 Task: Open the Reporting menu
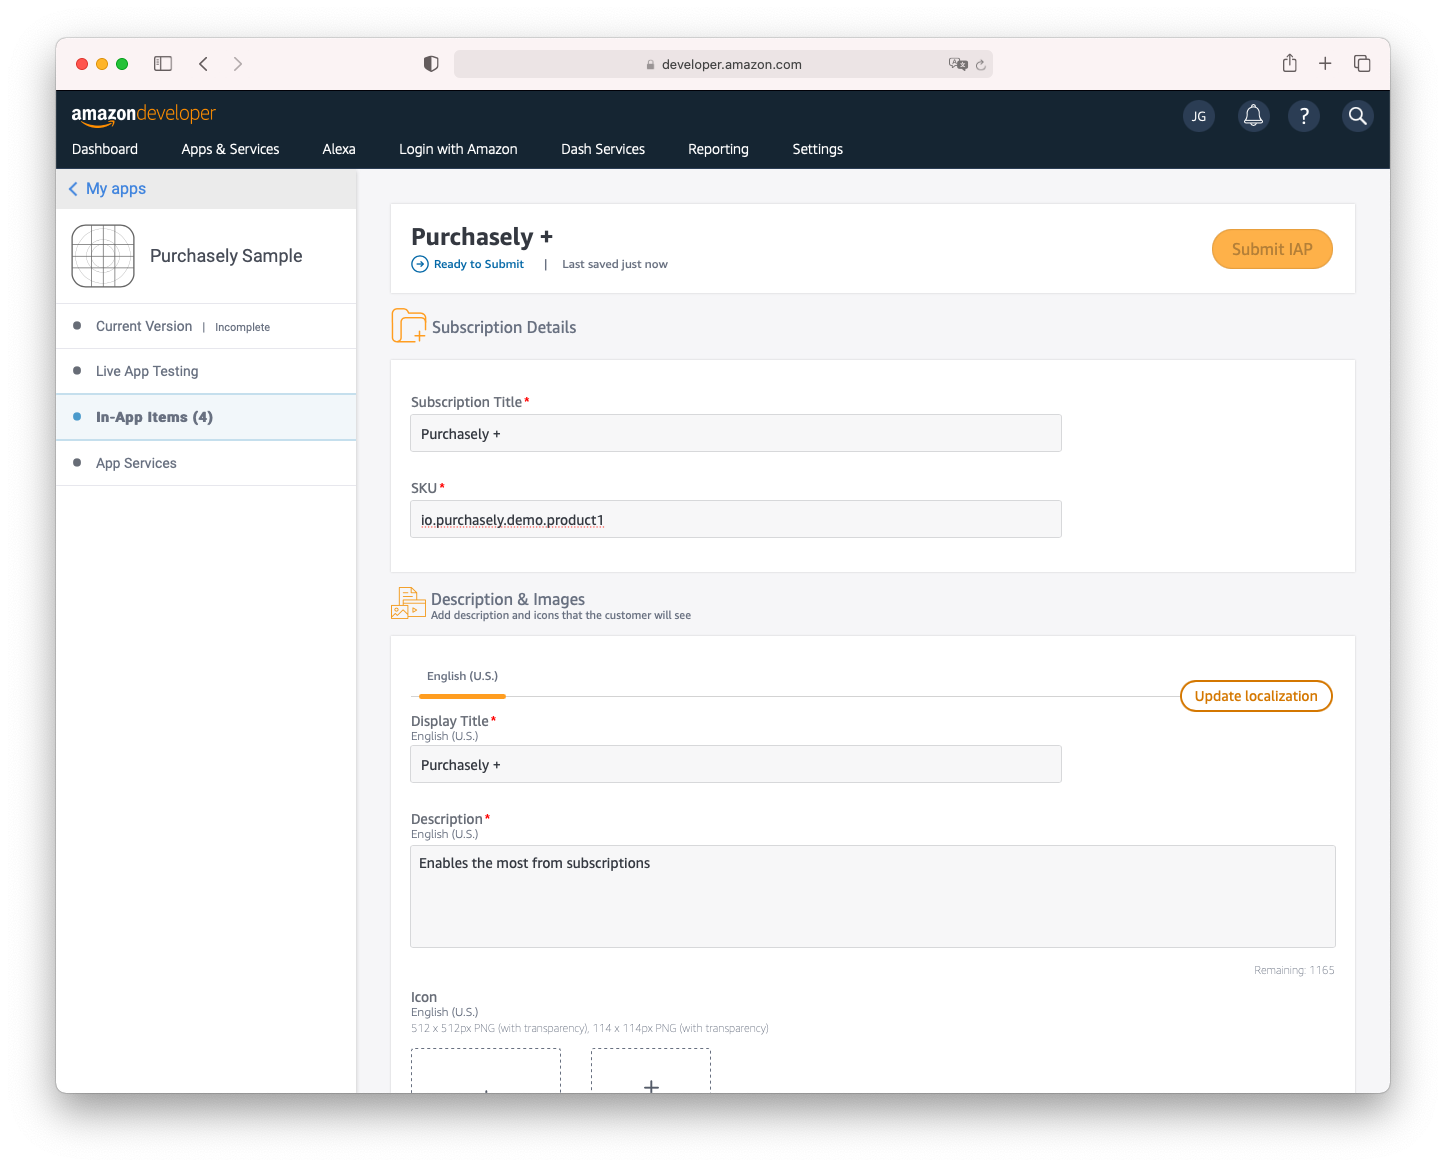click(718, 149)
